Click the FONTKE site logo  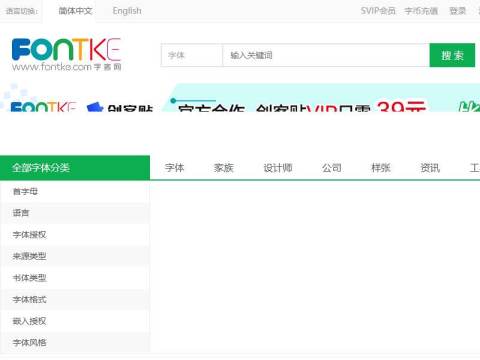pyautogui.click(x=66, y=54)
